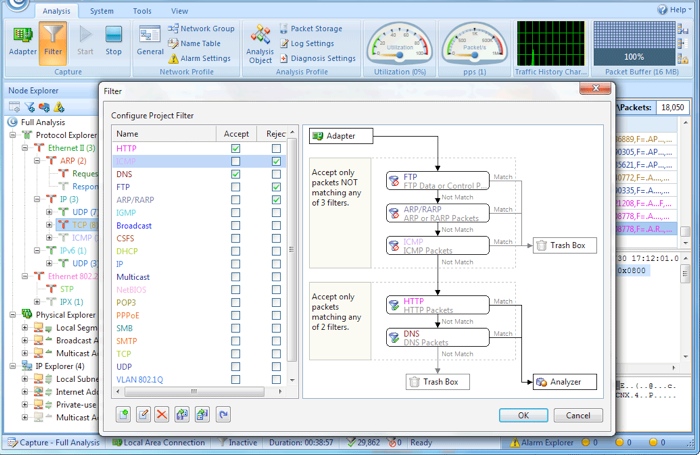Sort filter list by Name column
The width and height of the screenshot is (700, 455).
(x=164, y=134)
